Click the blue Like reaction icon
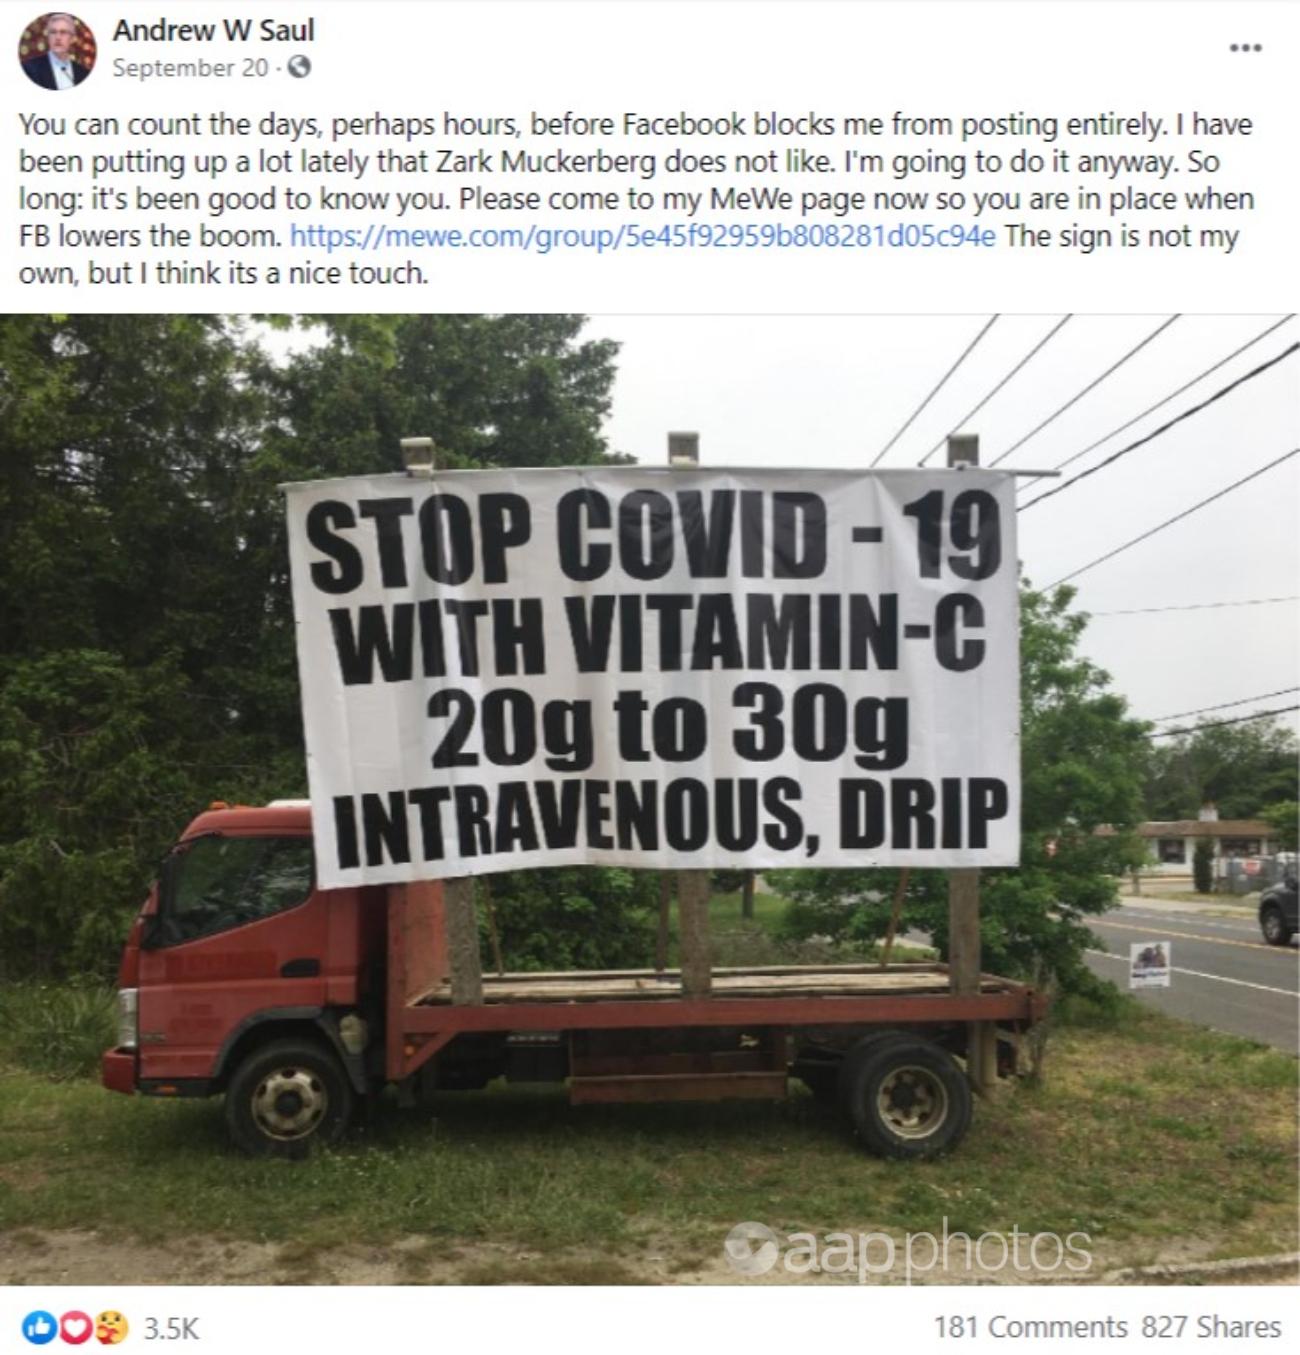This screenshot has width=1300, height=1355. click(42, 1326)
